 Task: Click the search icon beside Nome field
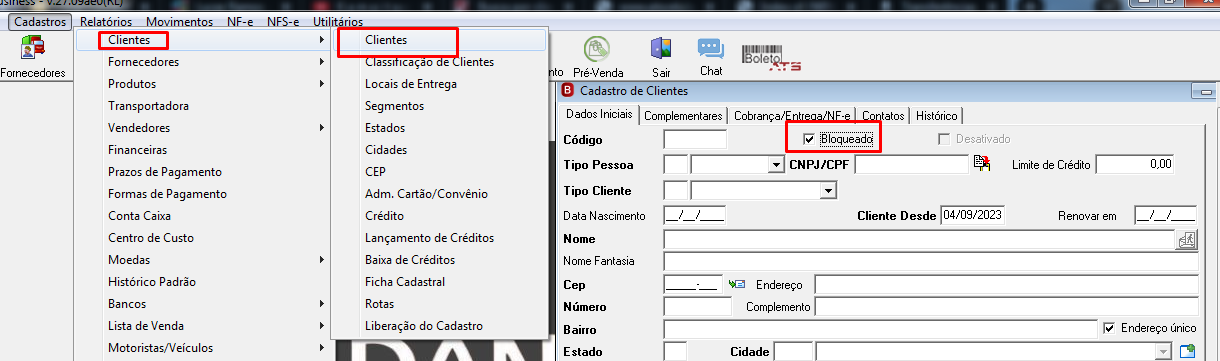point(1187,239)
